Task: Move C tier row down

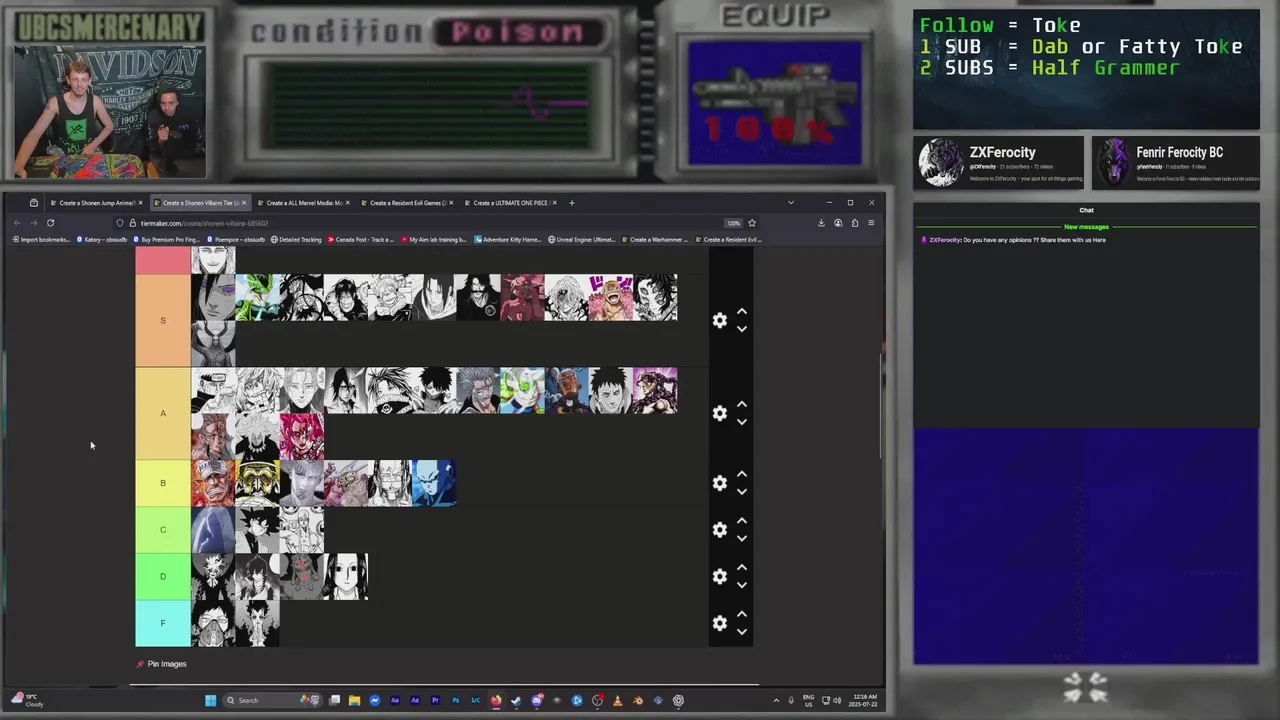Action: 742,538
